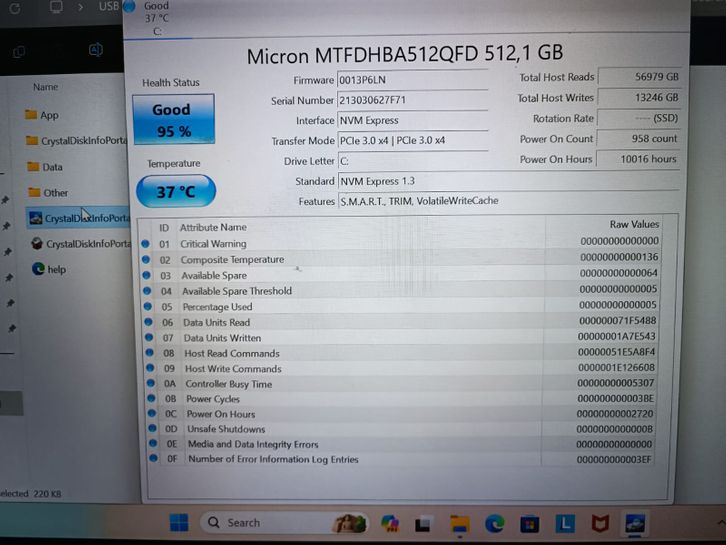This screenshot has width=726, height=545.
Task: Click the blue status dot for Percentage Used
Action: [148, 306]
